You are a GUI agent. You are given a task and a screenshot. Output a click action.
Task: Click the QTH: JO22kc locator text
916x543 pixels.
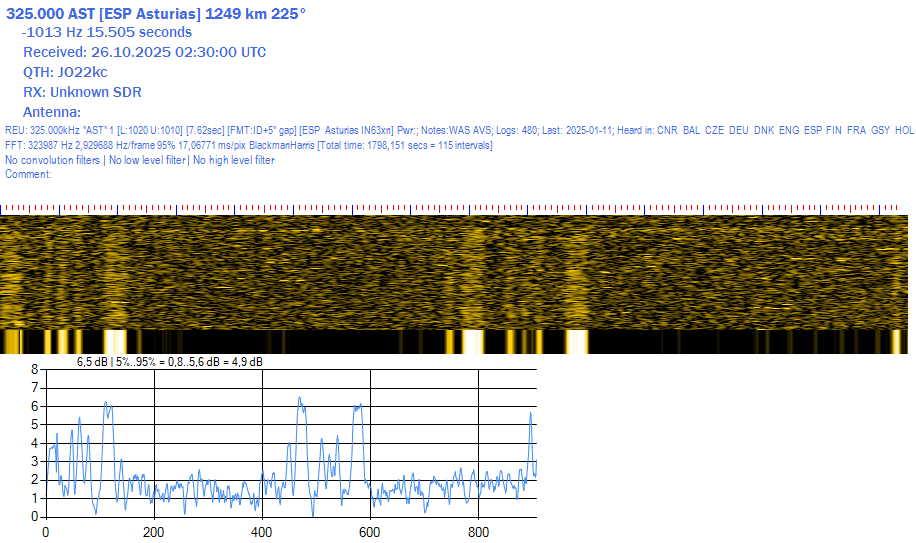coord(65,73)
